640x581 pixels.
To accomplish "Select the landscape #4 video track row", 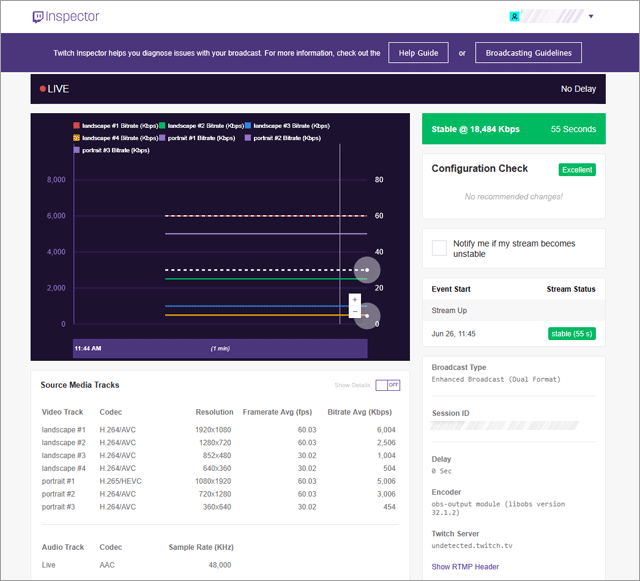I will (x=219, y=468).
